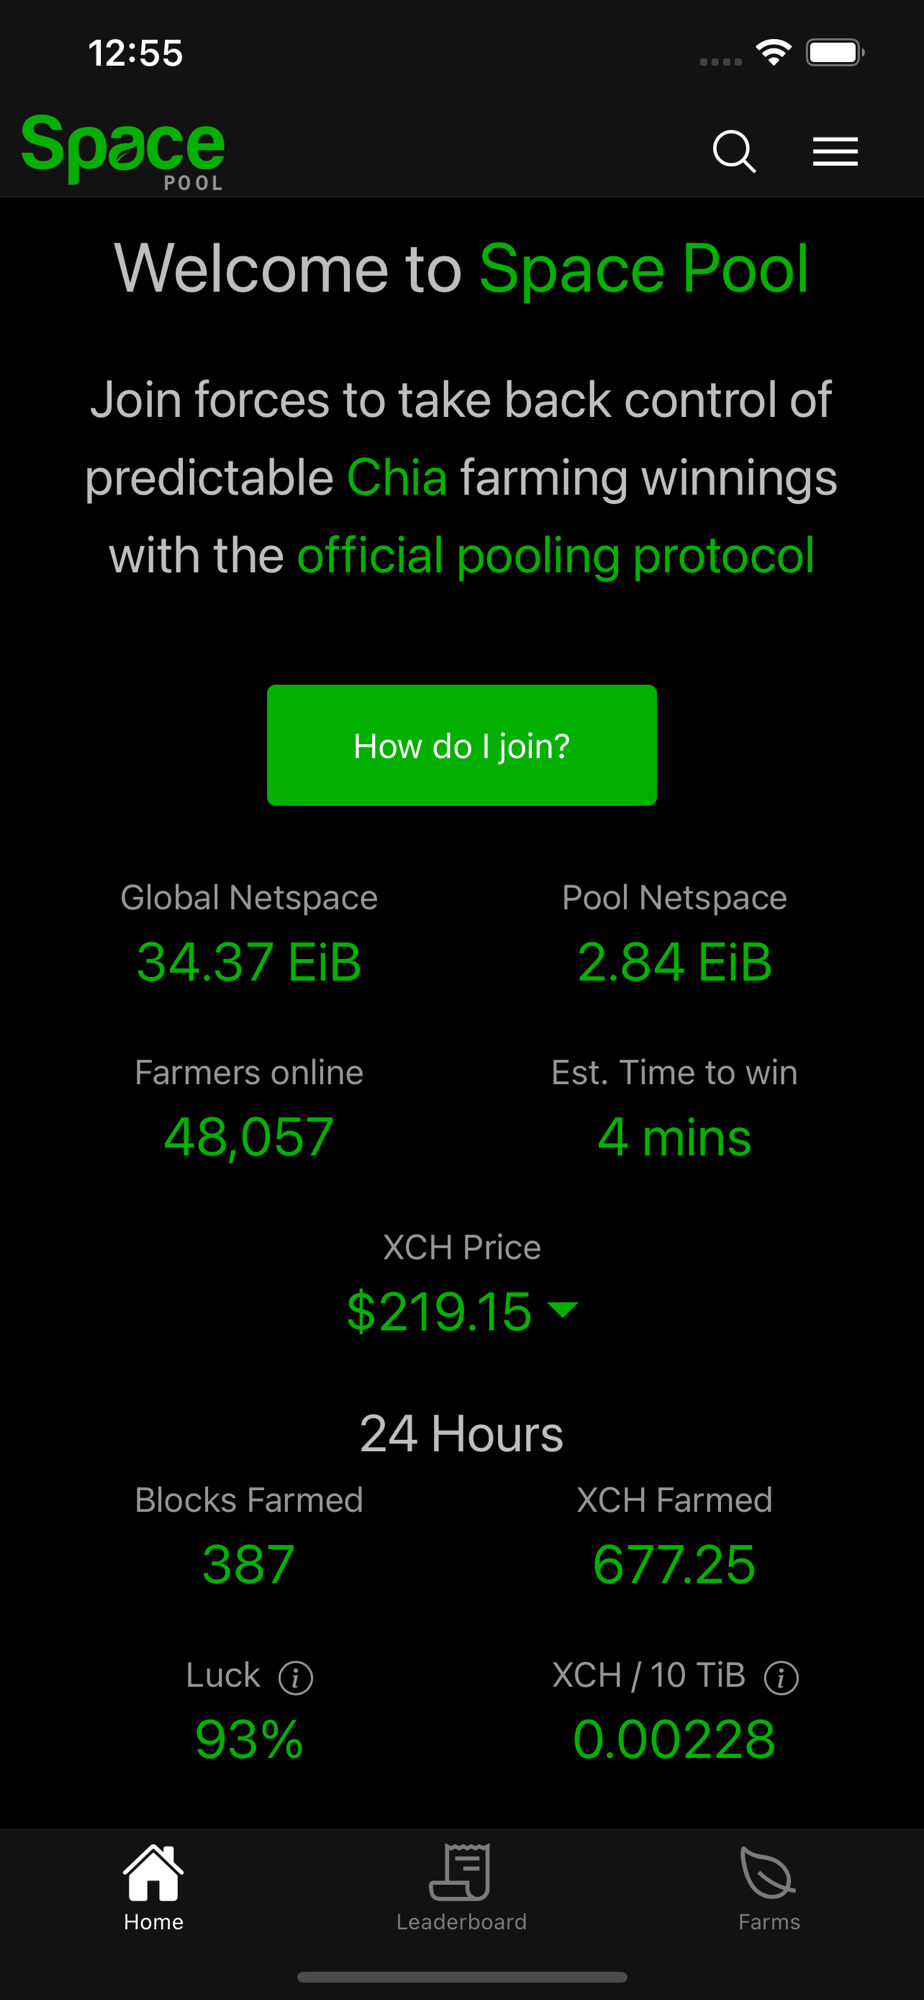The image size is (924, 2000).
Task: Follow the Chia link
Action: [397, 477]
